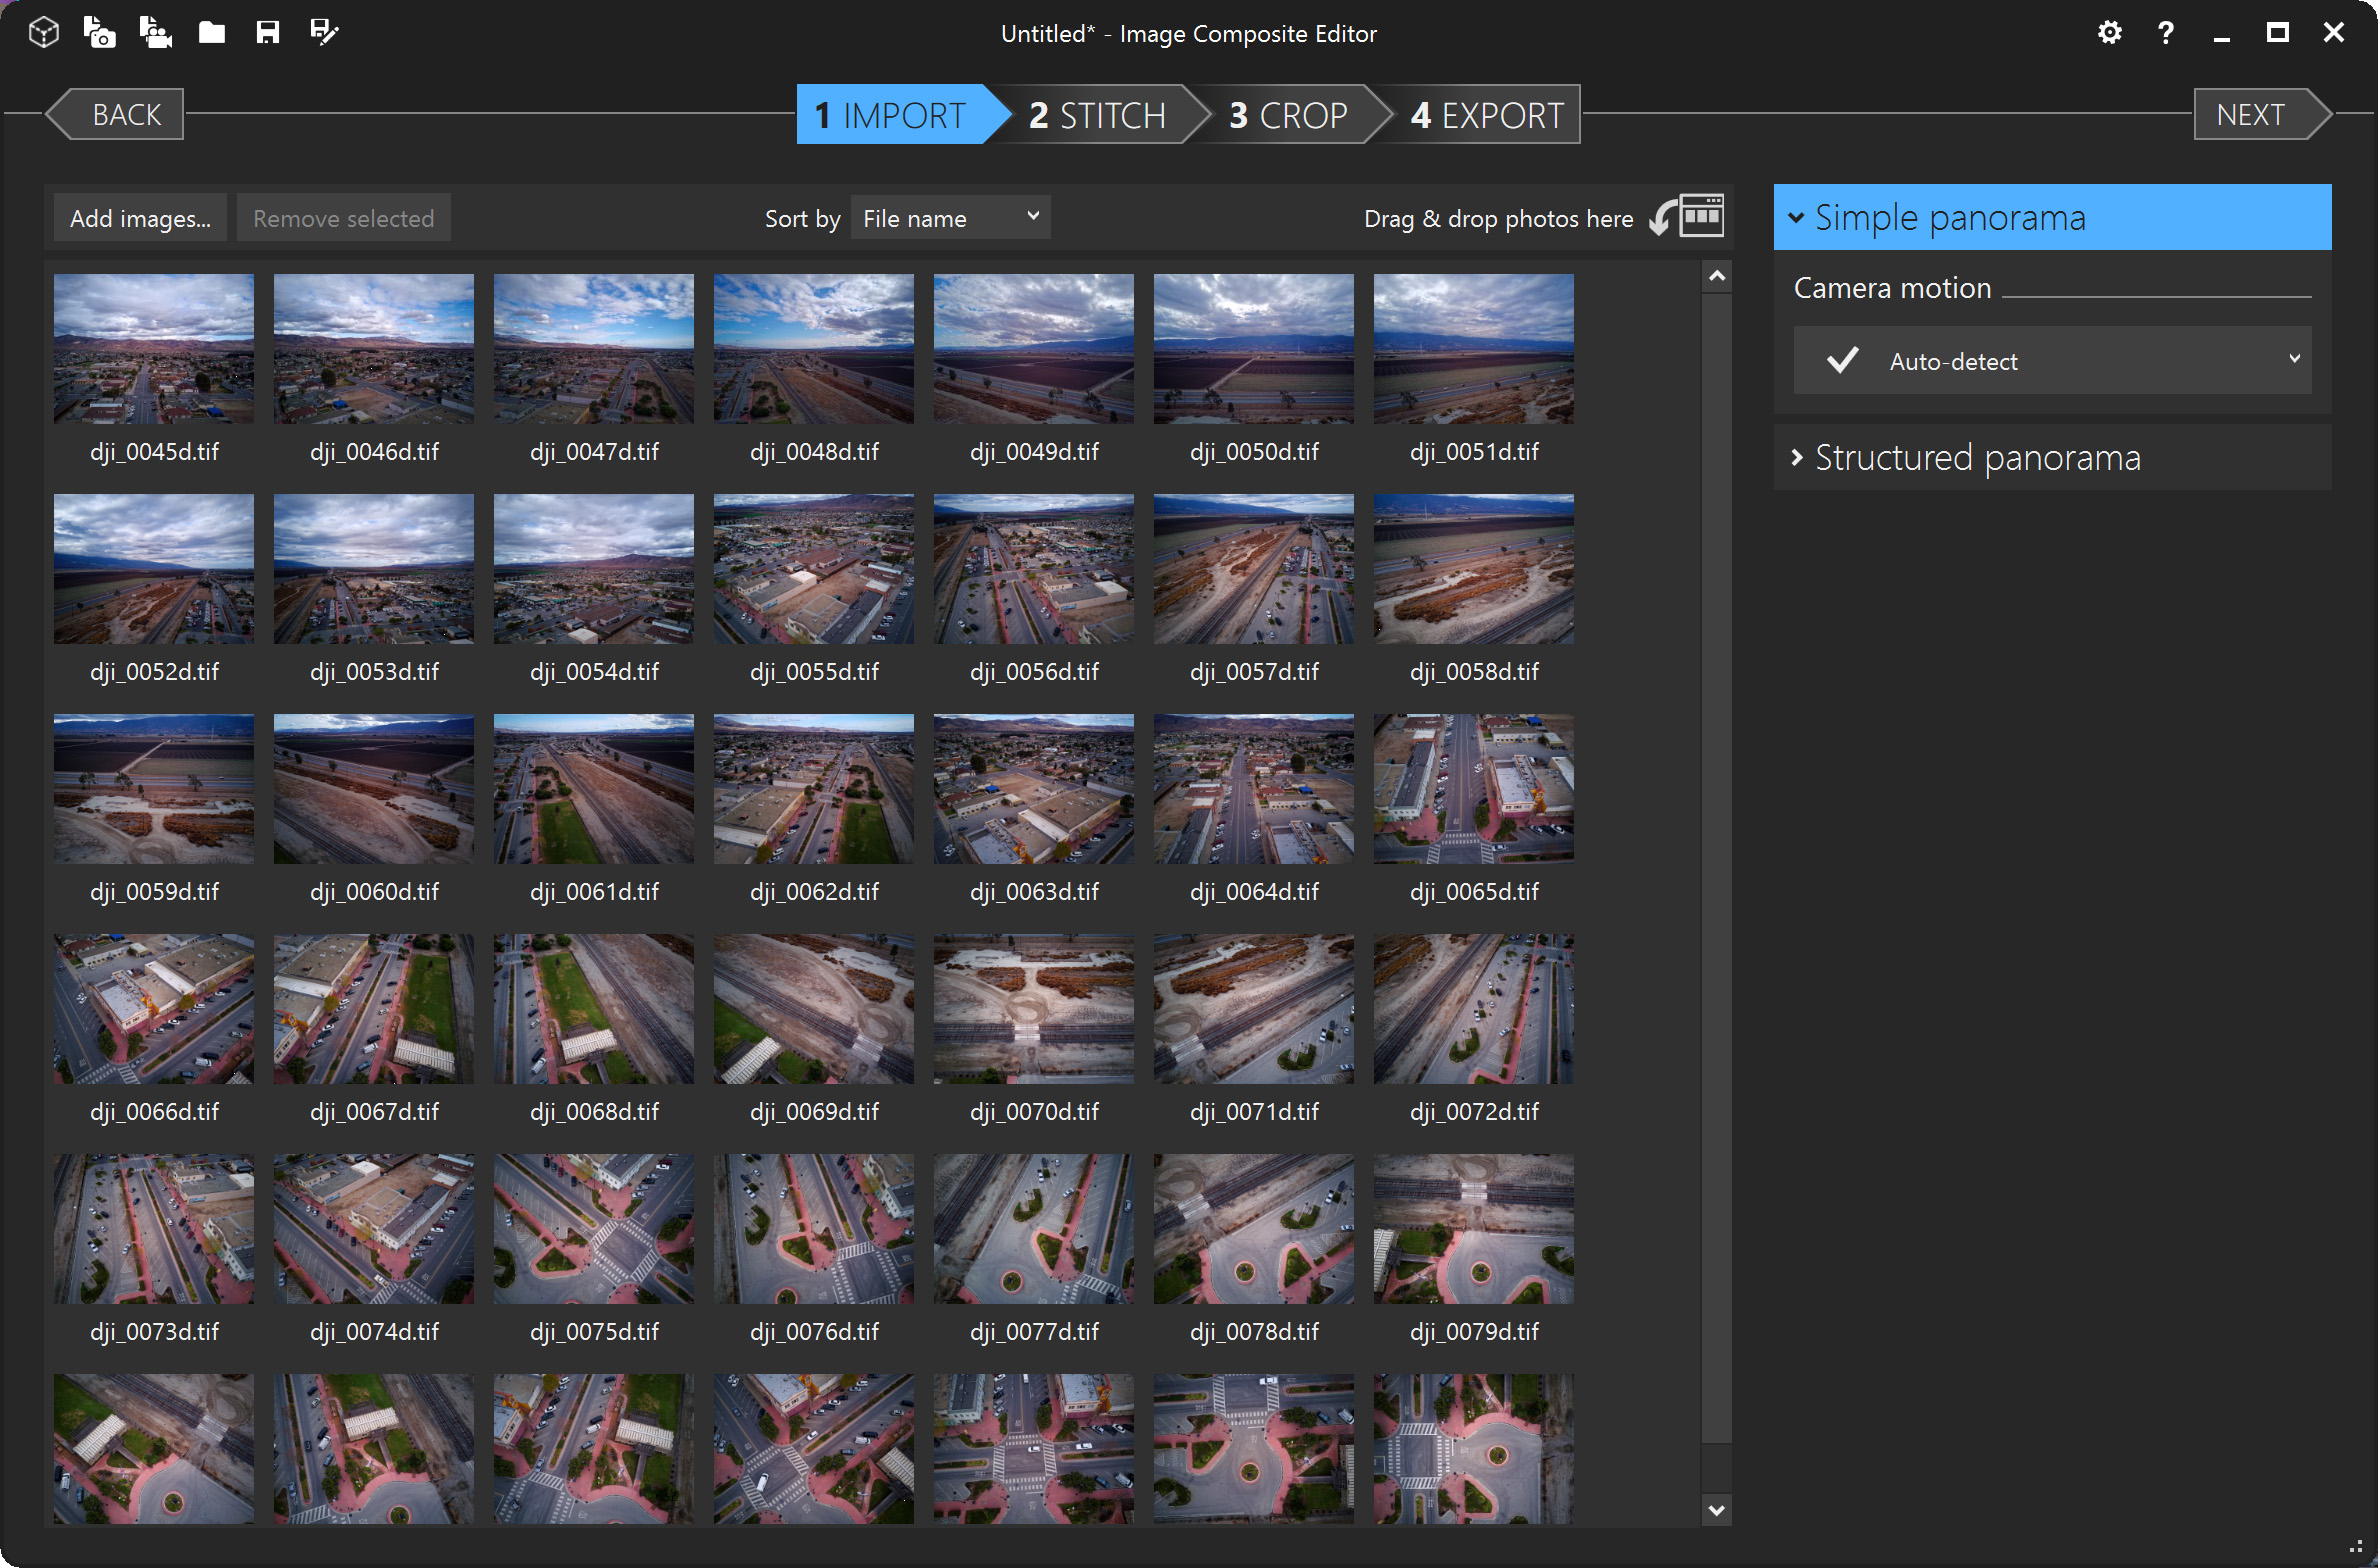This screenshot has width=2378, height=1568.
Task: Expand the Structured panorama section
Action: click(x=2052, y=457)
